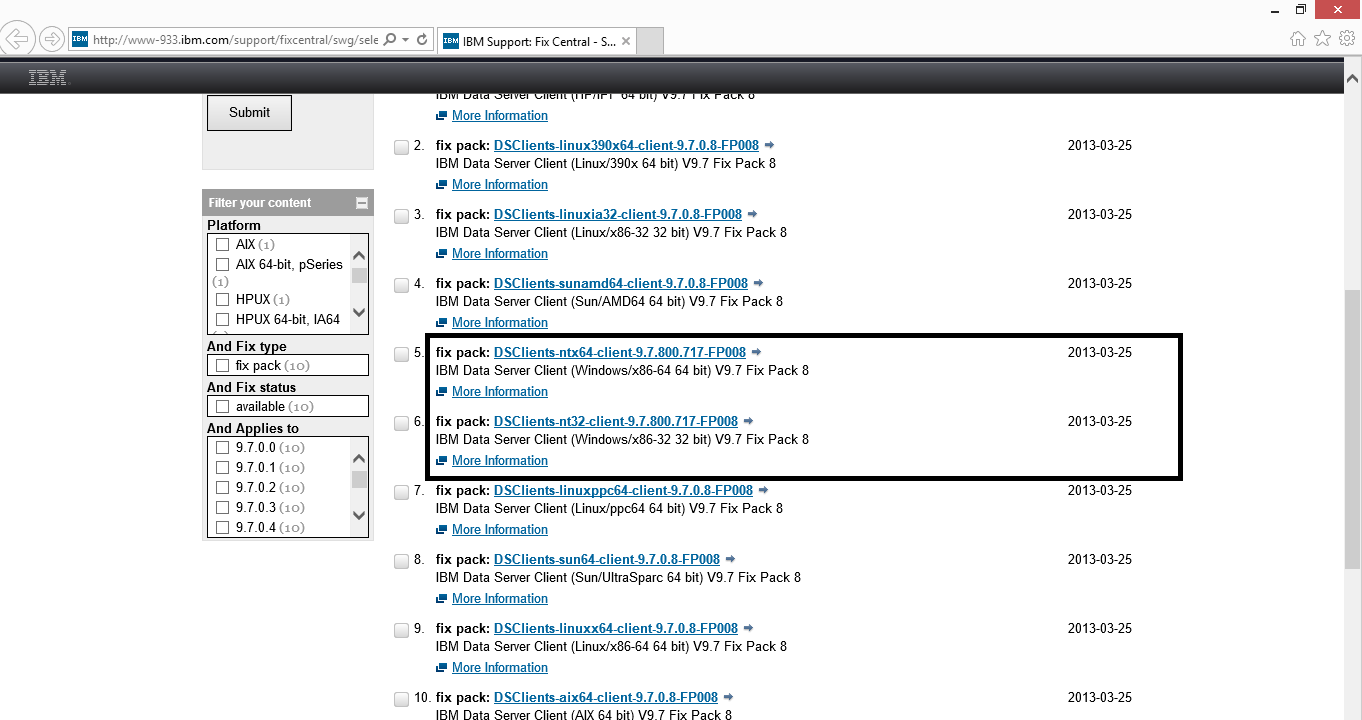Open DSClients-sun64-client-9.7.0.8-FP008 link
Screen dimensions: 1362x720
607,560
